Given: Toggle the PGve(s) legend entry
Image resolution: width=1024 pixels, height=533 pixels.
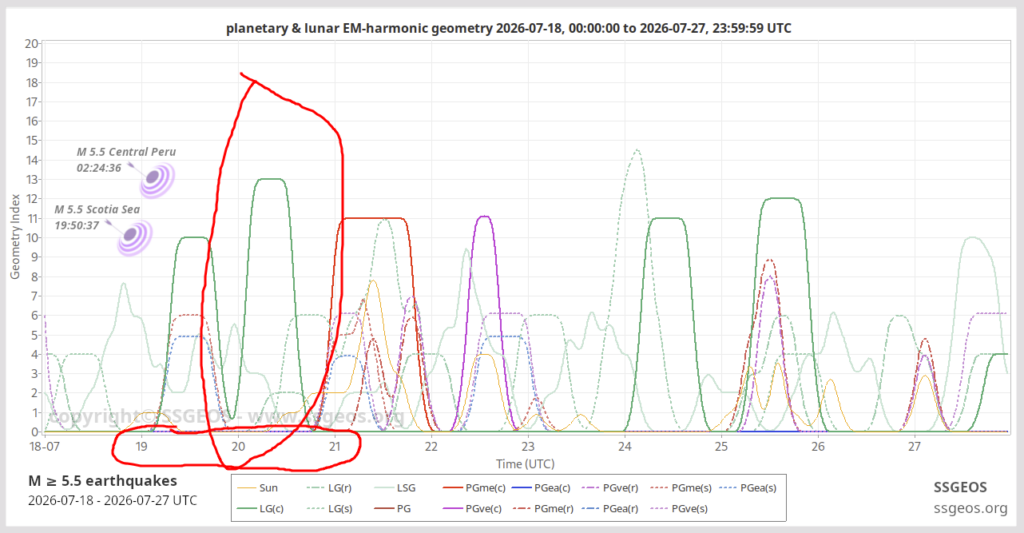Looking at the screenshot, I should point(678,508).
